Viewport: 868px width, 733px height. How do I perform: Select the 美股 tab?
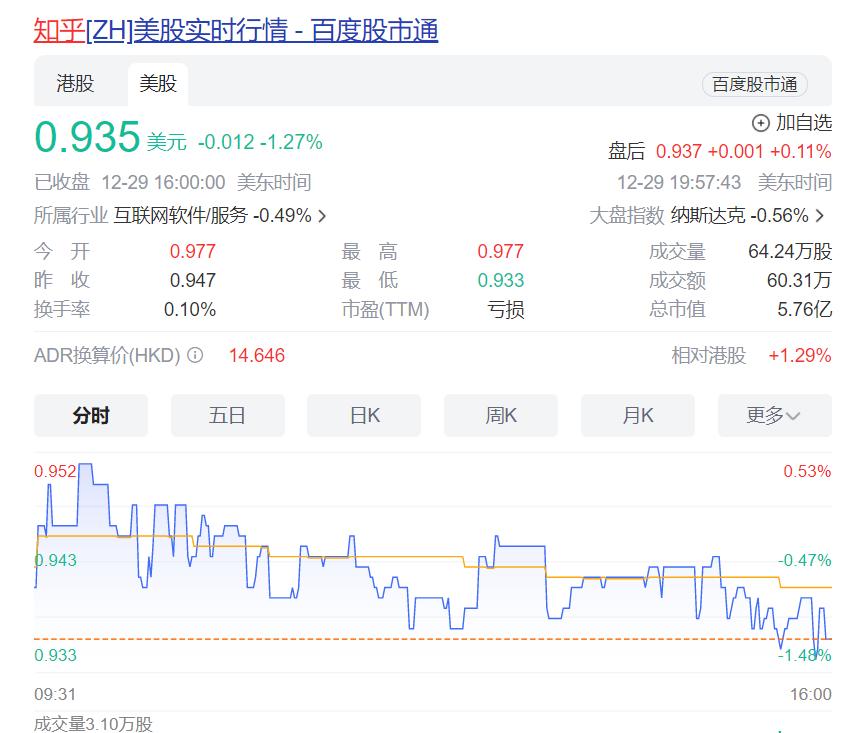(x=158, y=84)
